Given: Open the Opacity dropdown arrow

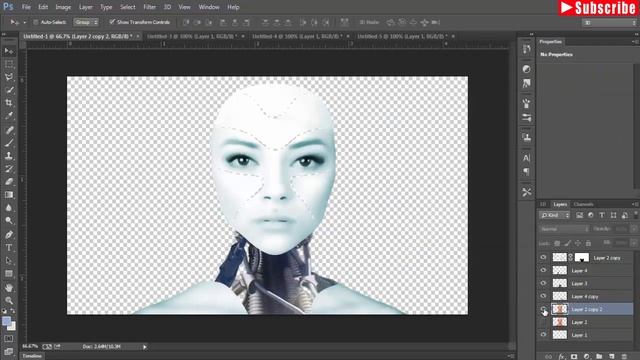Looking at the screenshot, I should pyautogui.click(x=634, y=229).
